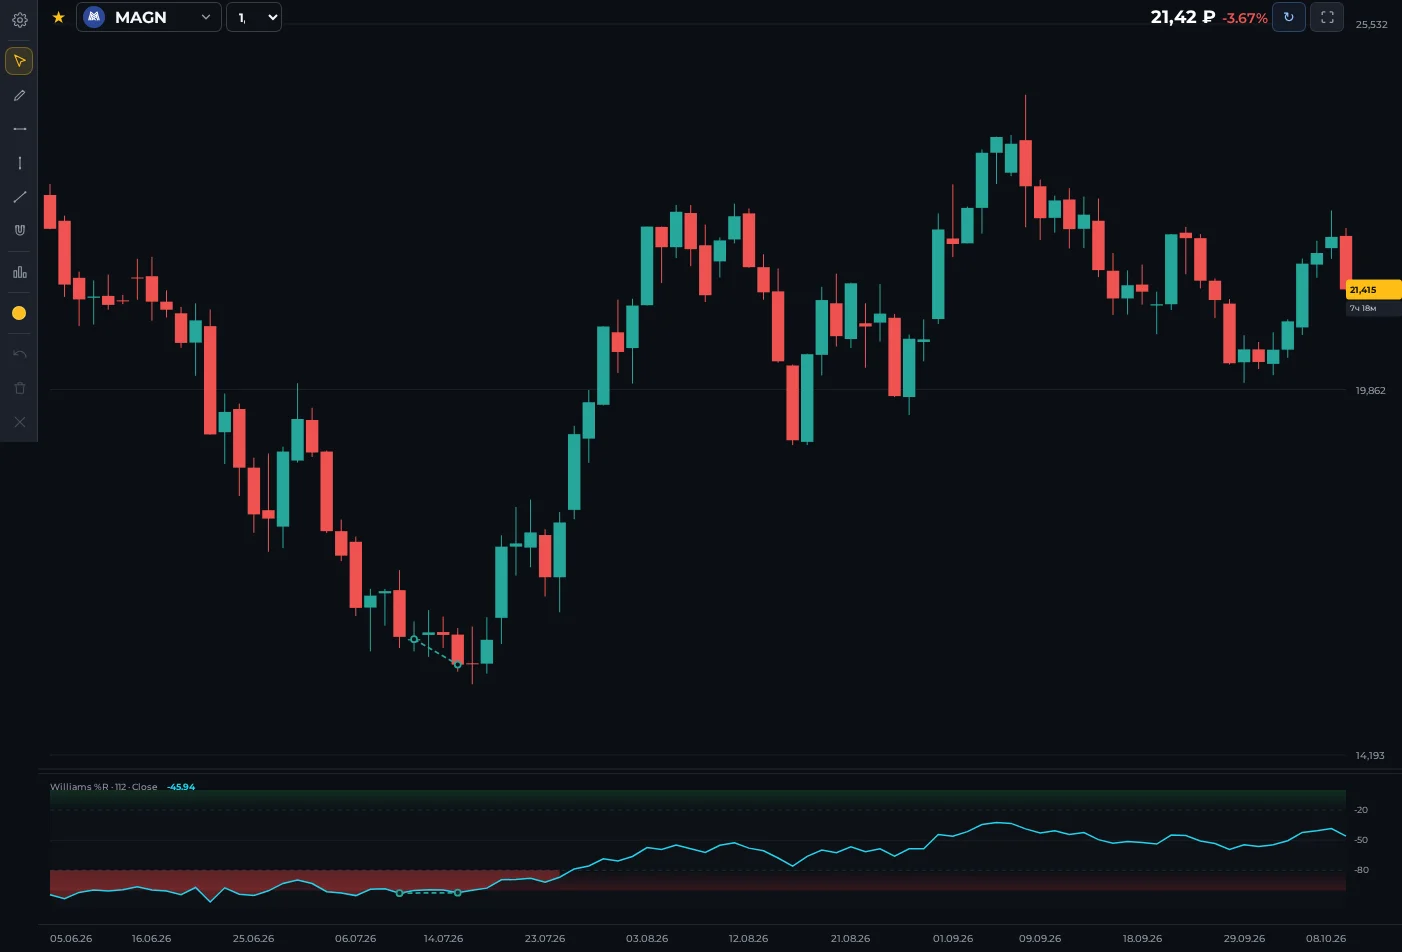
Task: Click date axis label 05.06.26
Action: point(71,938)
